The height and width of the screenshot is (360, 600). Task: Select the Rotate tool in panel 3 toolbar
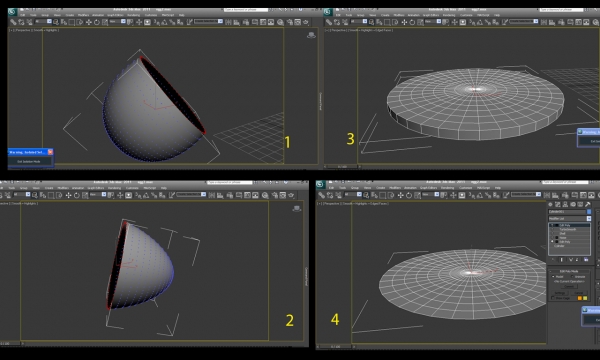[x=412, y=22]
